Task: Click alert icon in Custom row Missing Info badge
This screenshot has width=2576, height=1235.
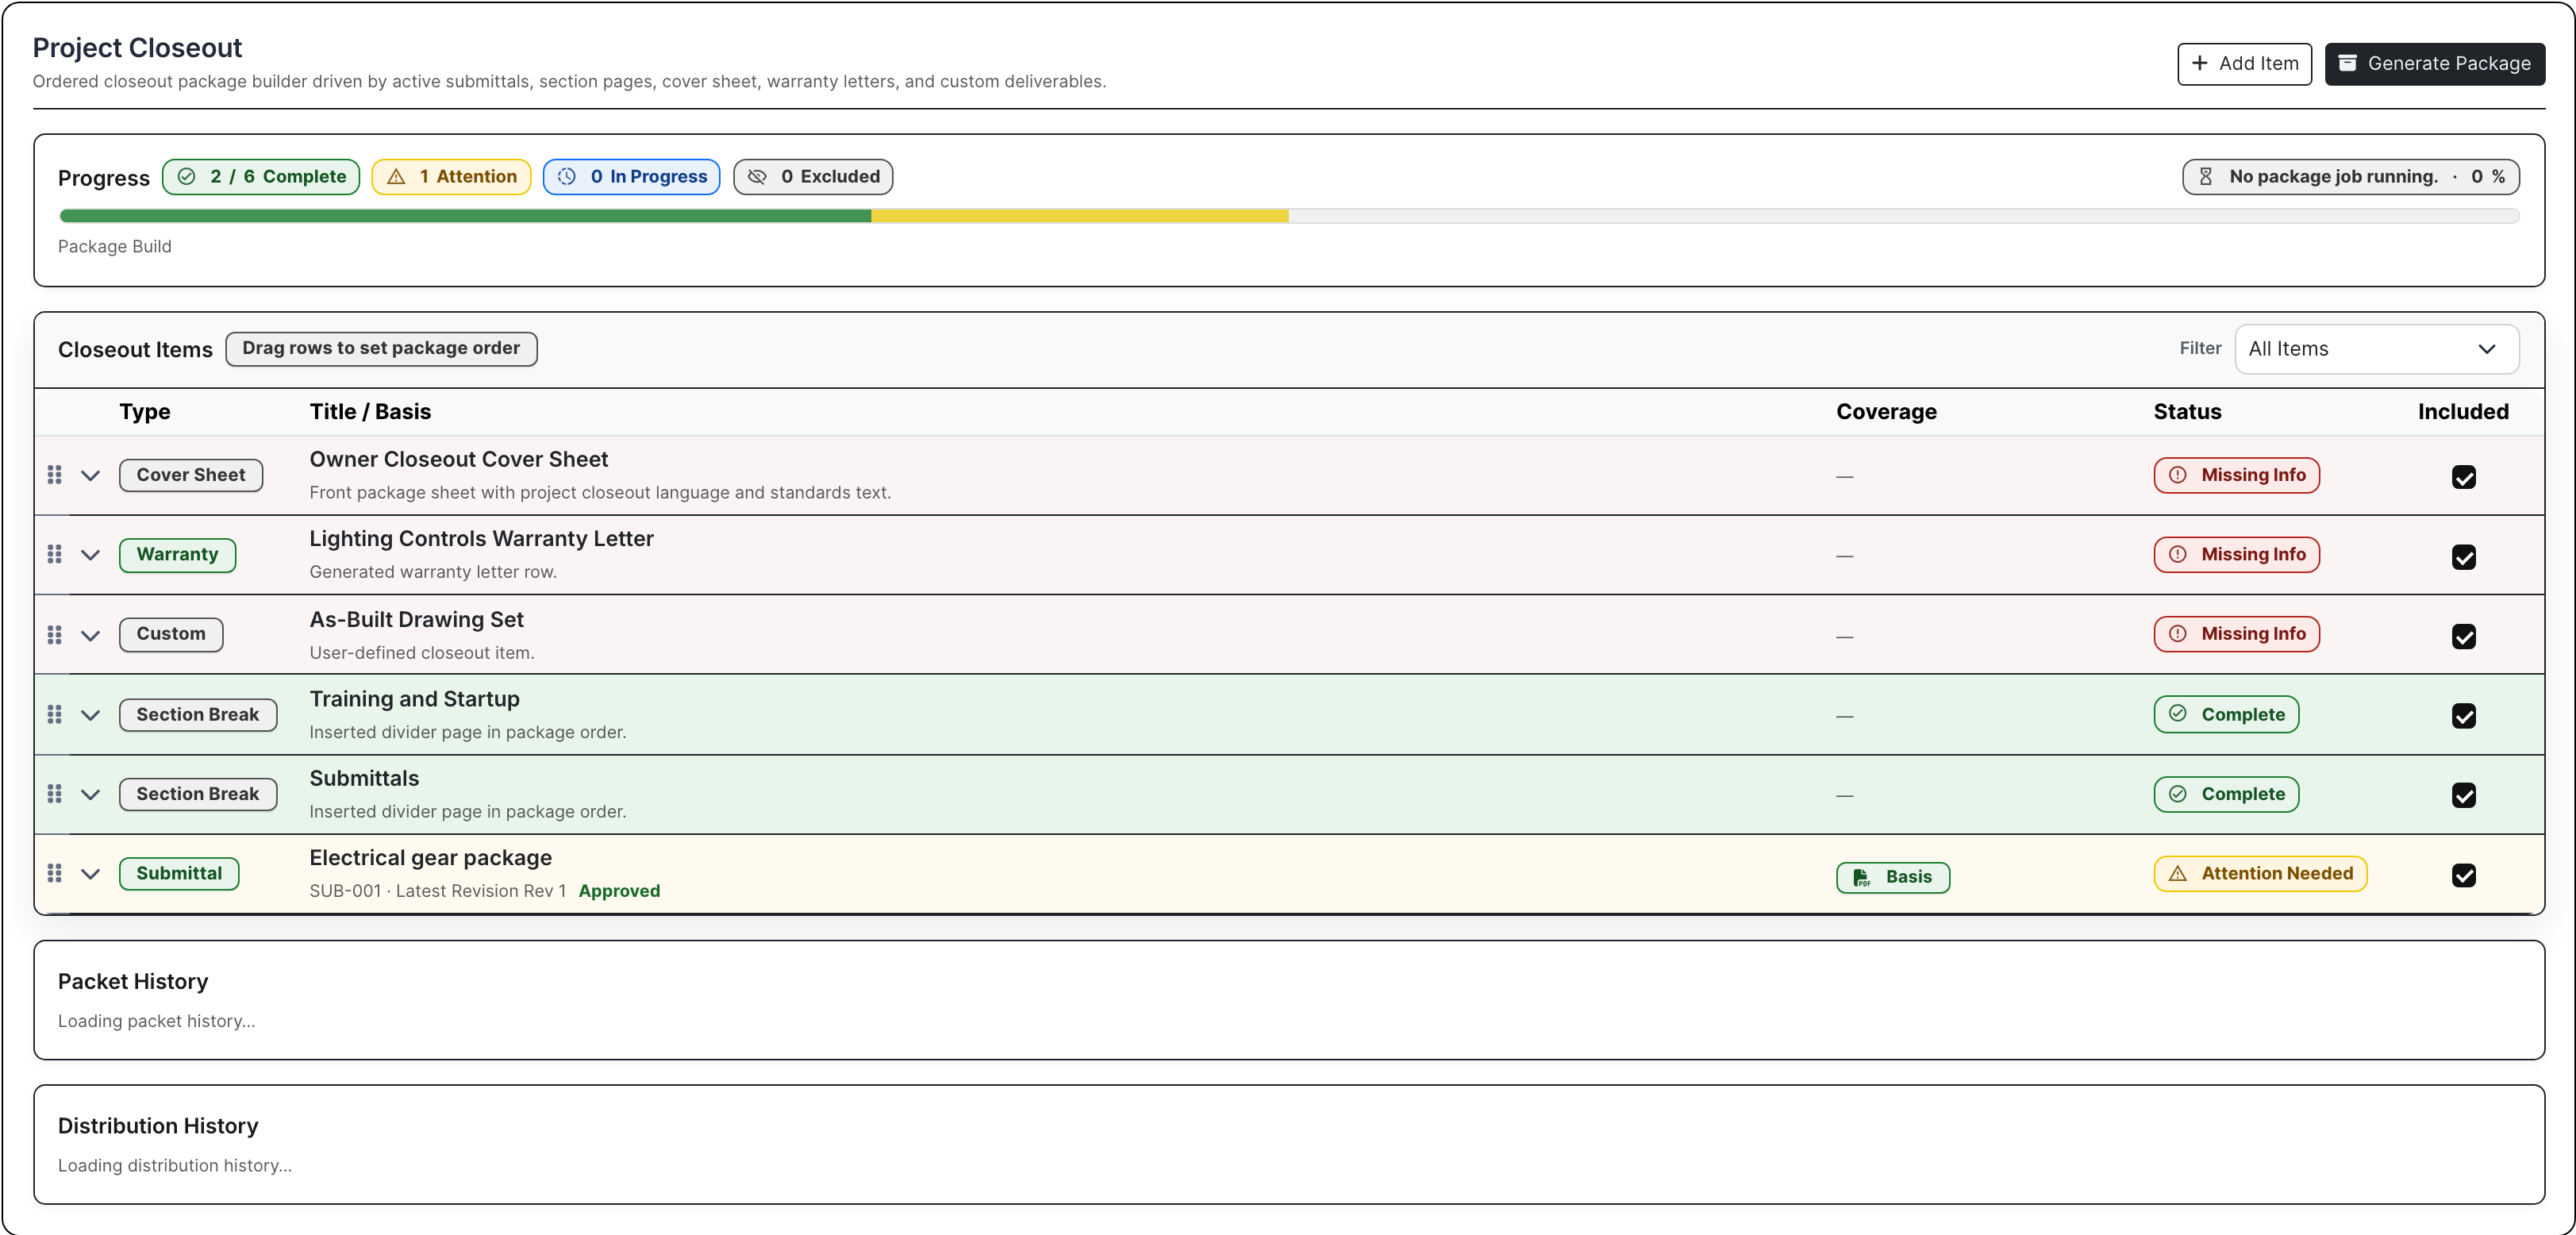Action: pos(2178,634)
